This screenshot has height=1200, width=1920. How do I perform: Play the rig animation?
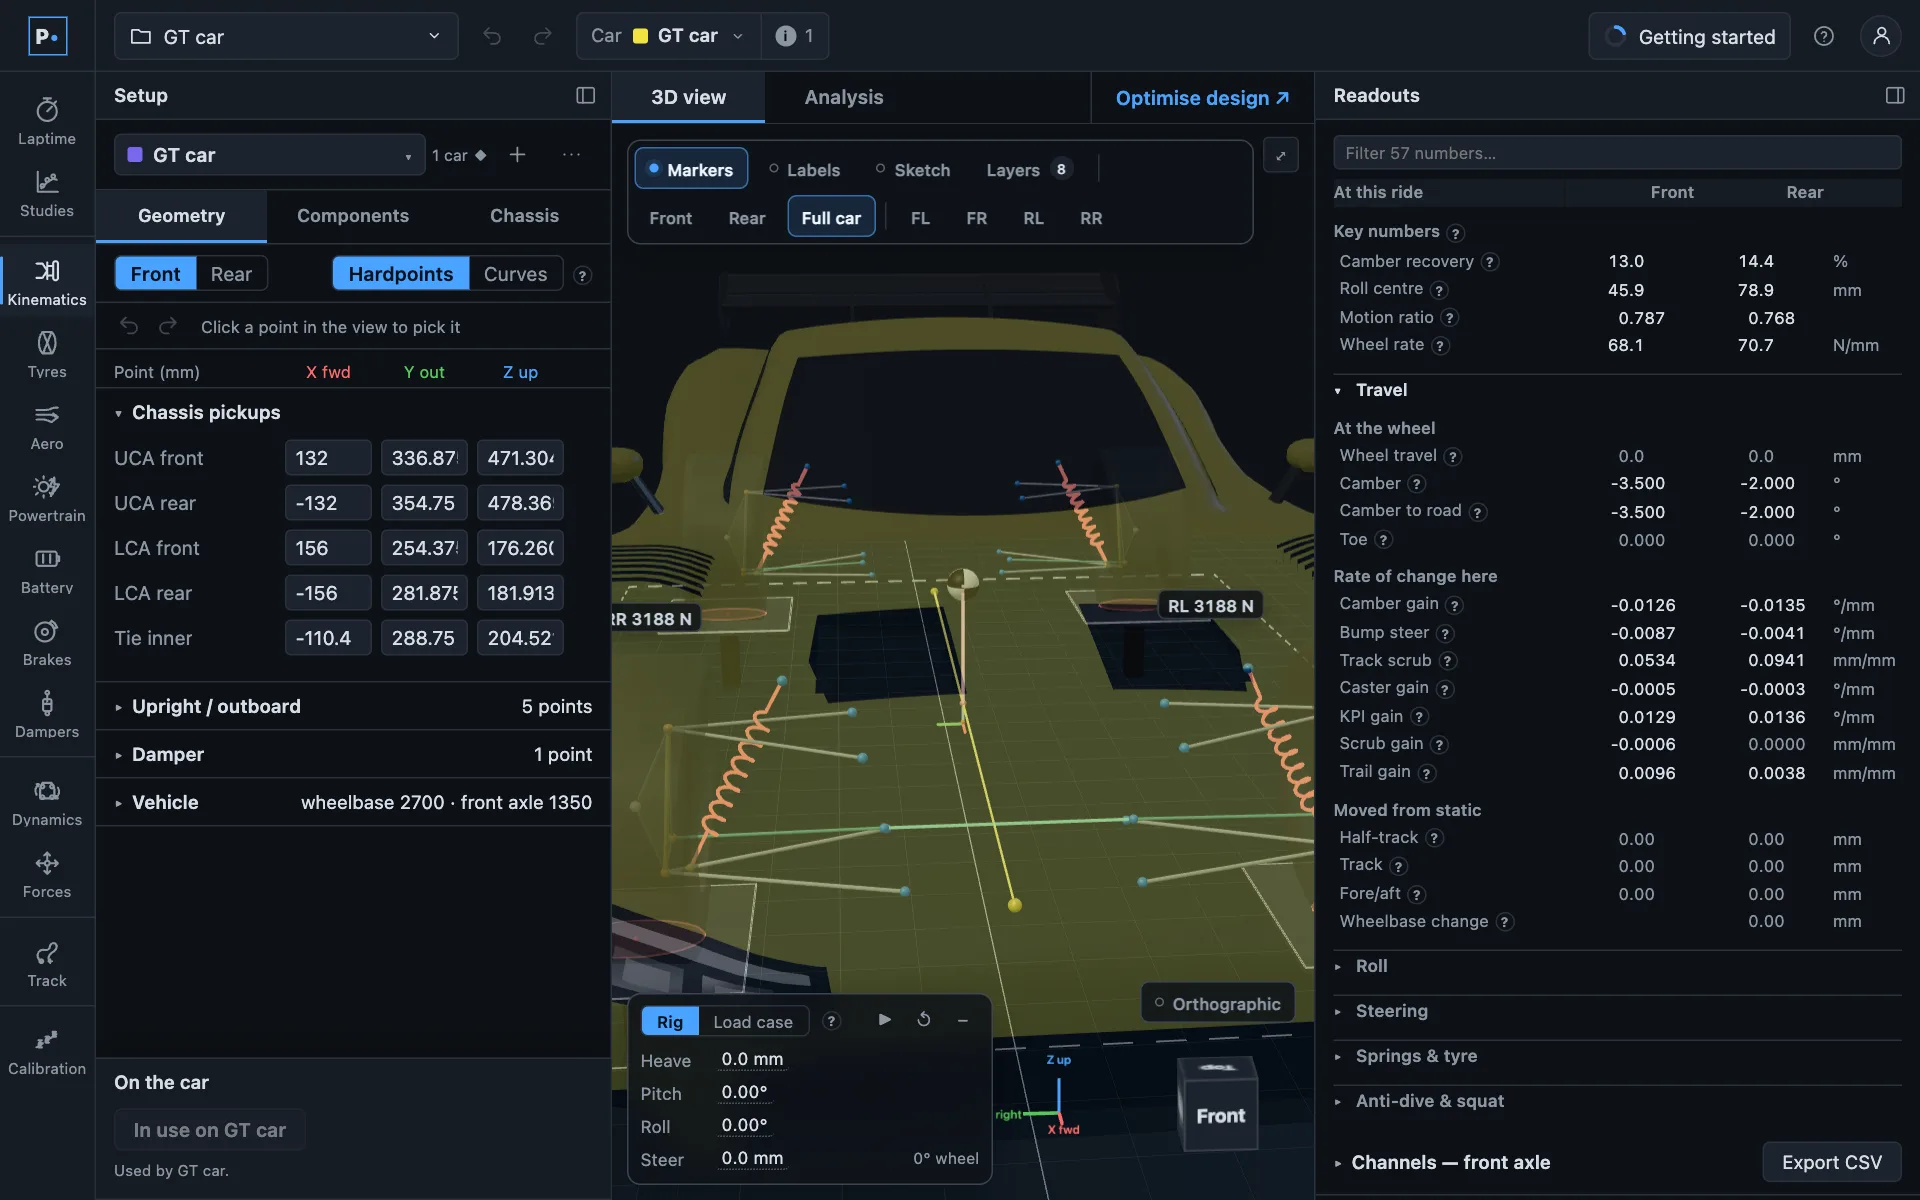pyautogui.click(x=884, y=1020)
